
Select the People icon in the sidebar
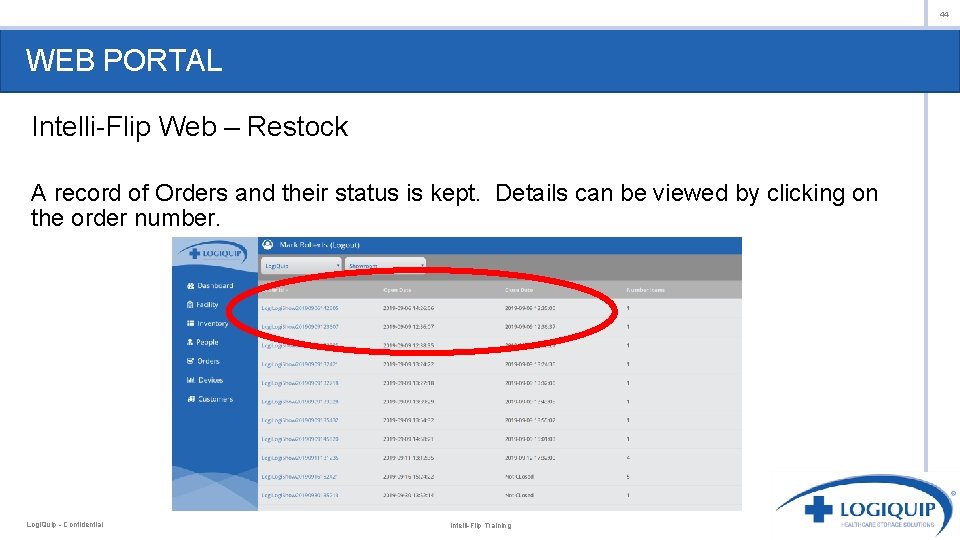[x=190, y=342]
